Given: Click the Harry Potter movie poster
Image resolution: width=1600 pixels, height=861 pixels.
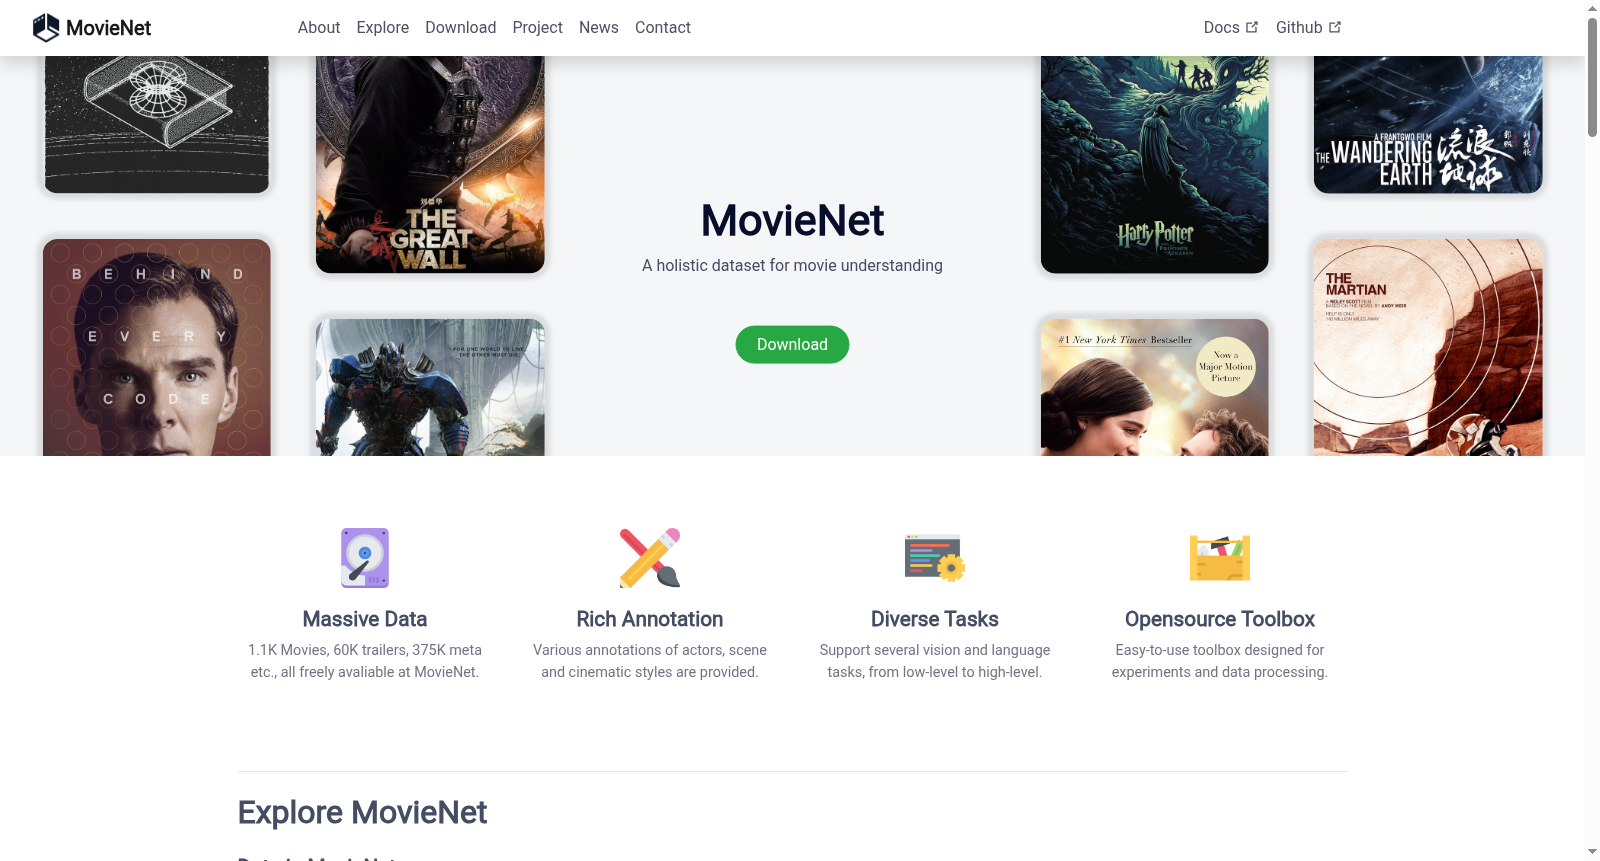Looking at the screenshot, I should 1155,164.
